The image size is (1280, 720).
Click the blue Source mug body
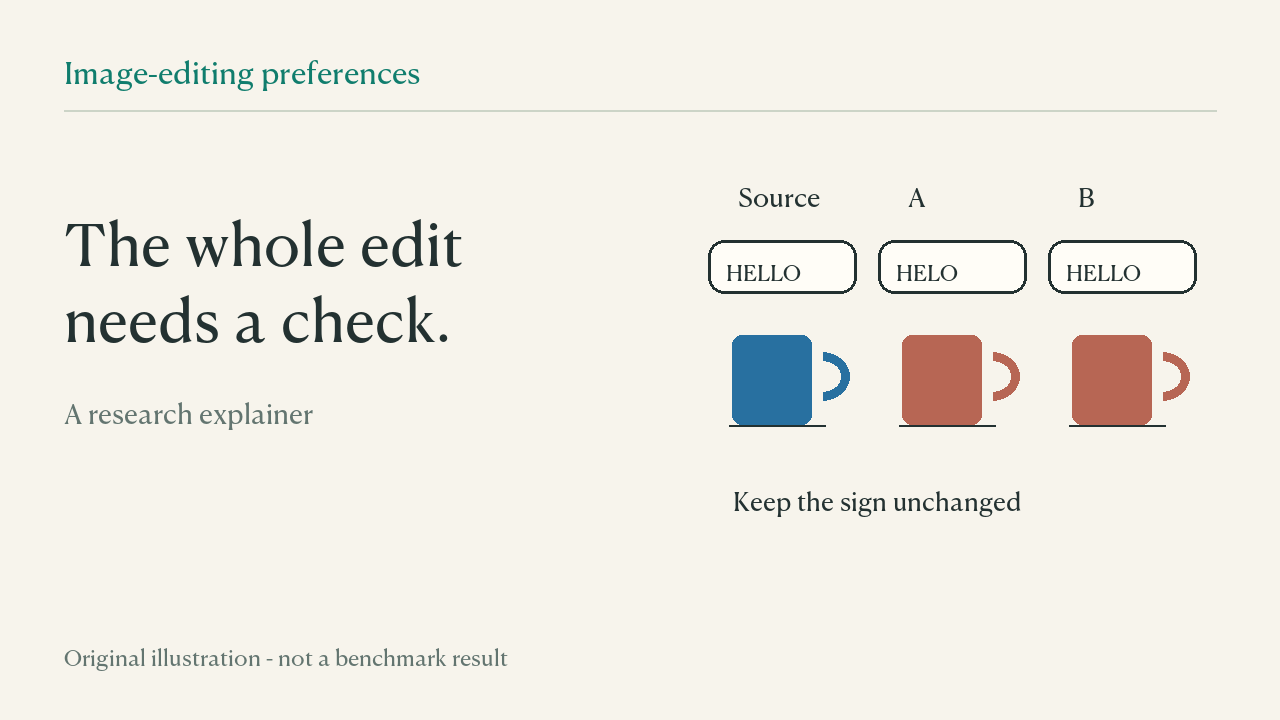pos(772,380)
